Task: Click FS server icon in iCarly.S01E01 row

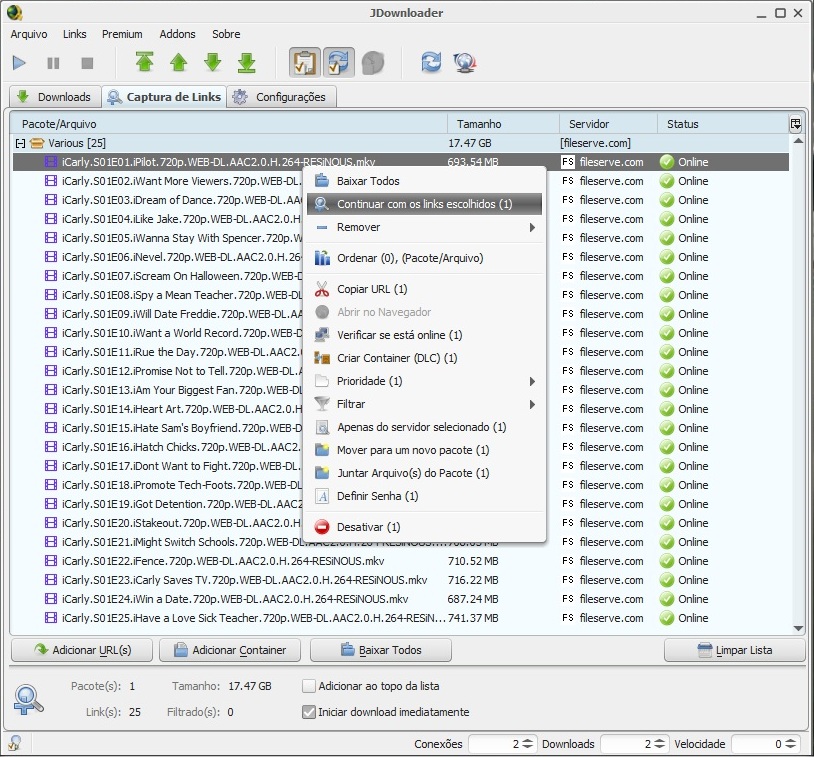Action: click(x=567, y=162)
